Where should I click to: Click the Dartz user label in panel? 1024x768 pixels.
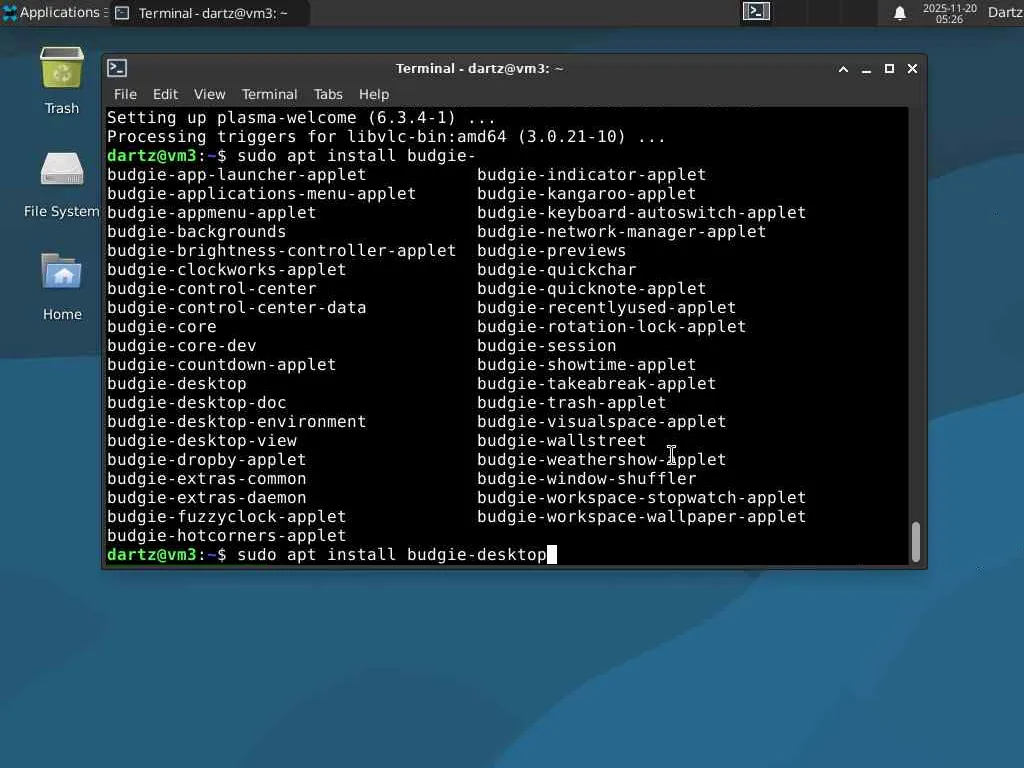(x=1006, y=12)
